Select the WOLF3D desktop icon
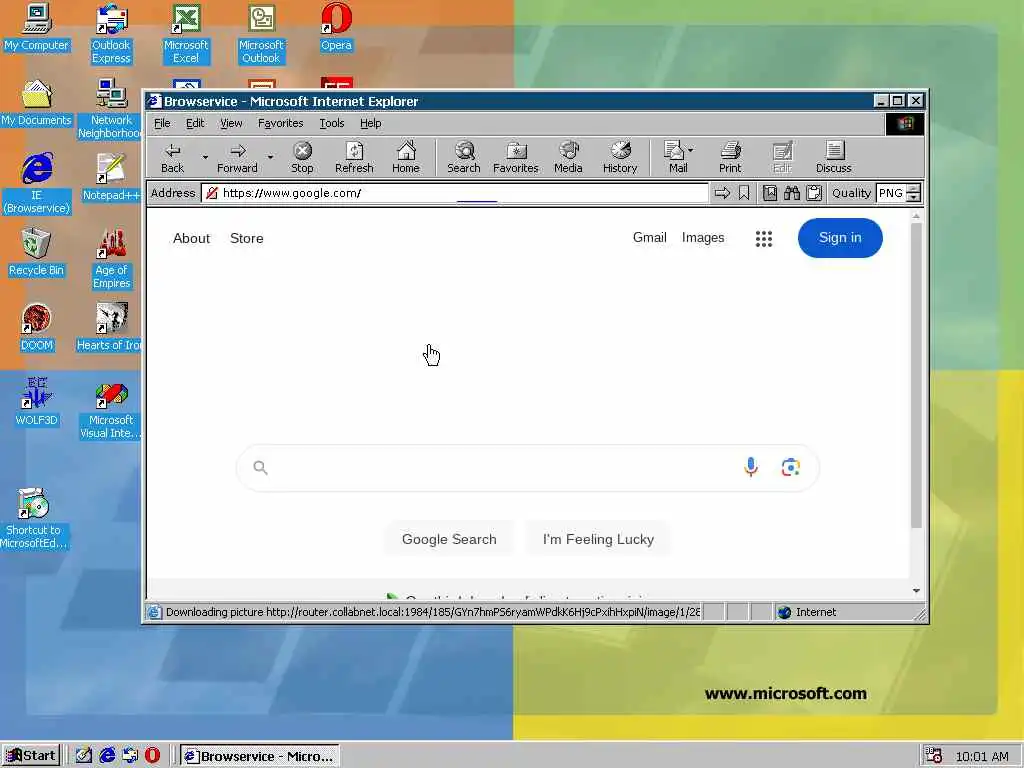Screen dimensions: 1024x768 click(37, 402)
